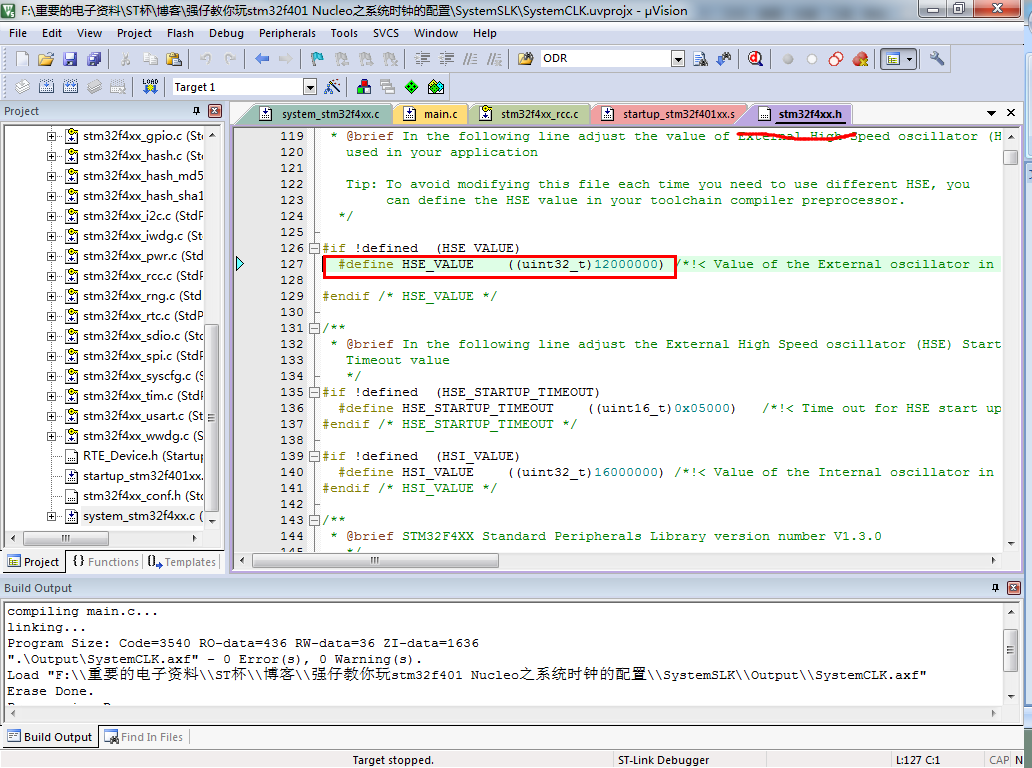1032x768 pixels.
Task: Open the Target 1 dropdown
Action: coord(309,87)
